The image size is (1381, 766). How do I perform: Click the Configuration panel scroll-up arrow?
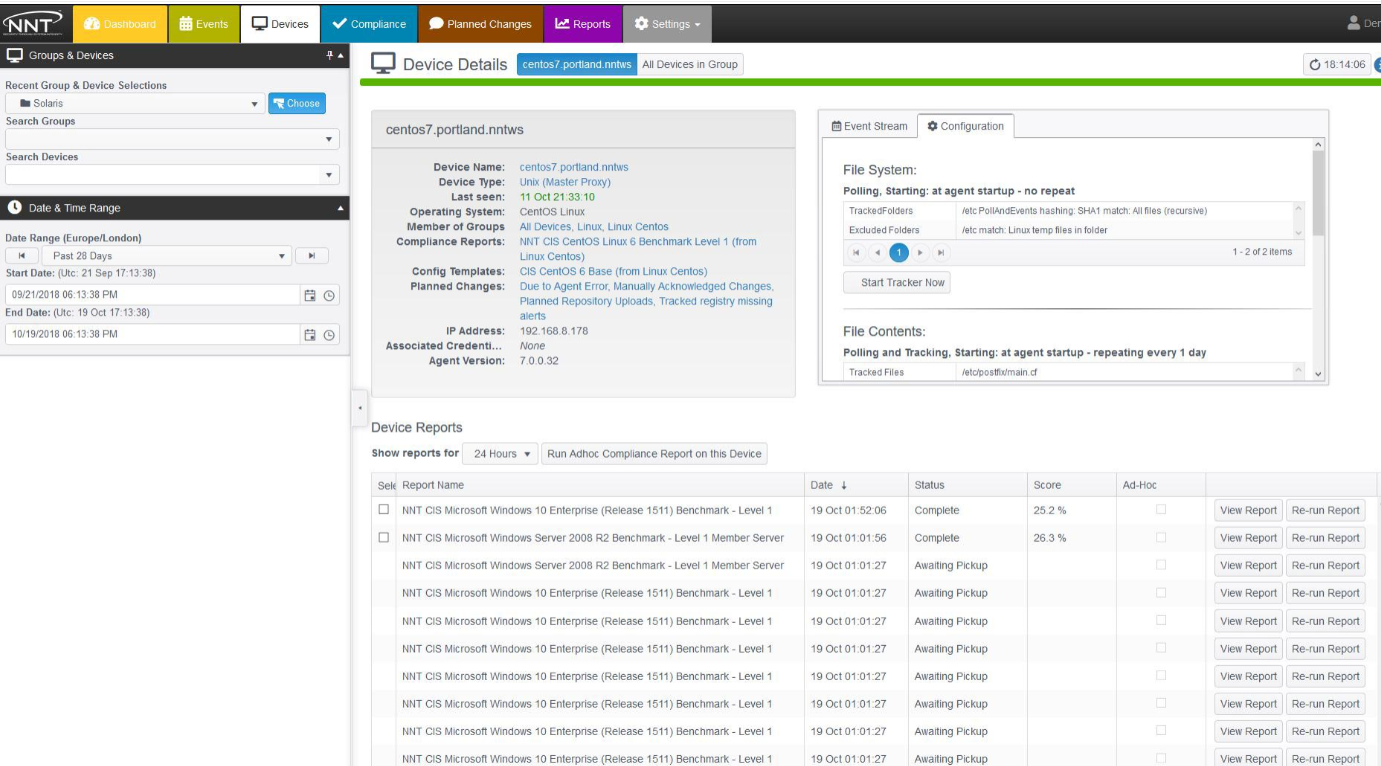pos(1318,145)
